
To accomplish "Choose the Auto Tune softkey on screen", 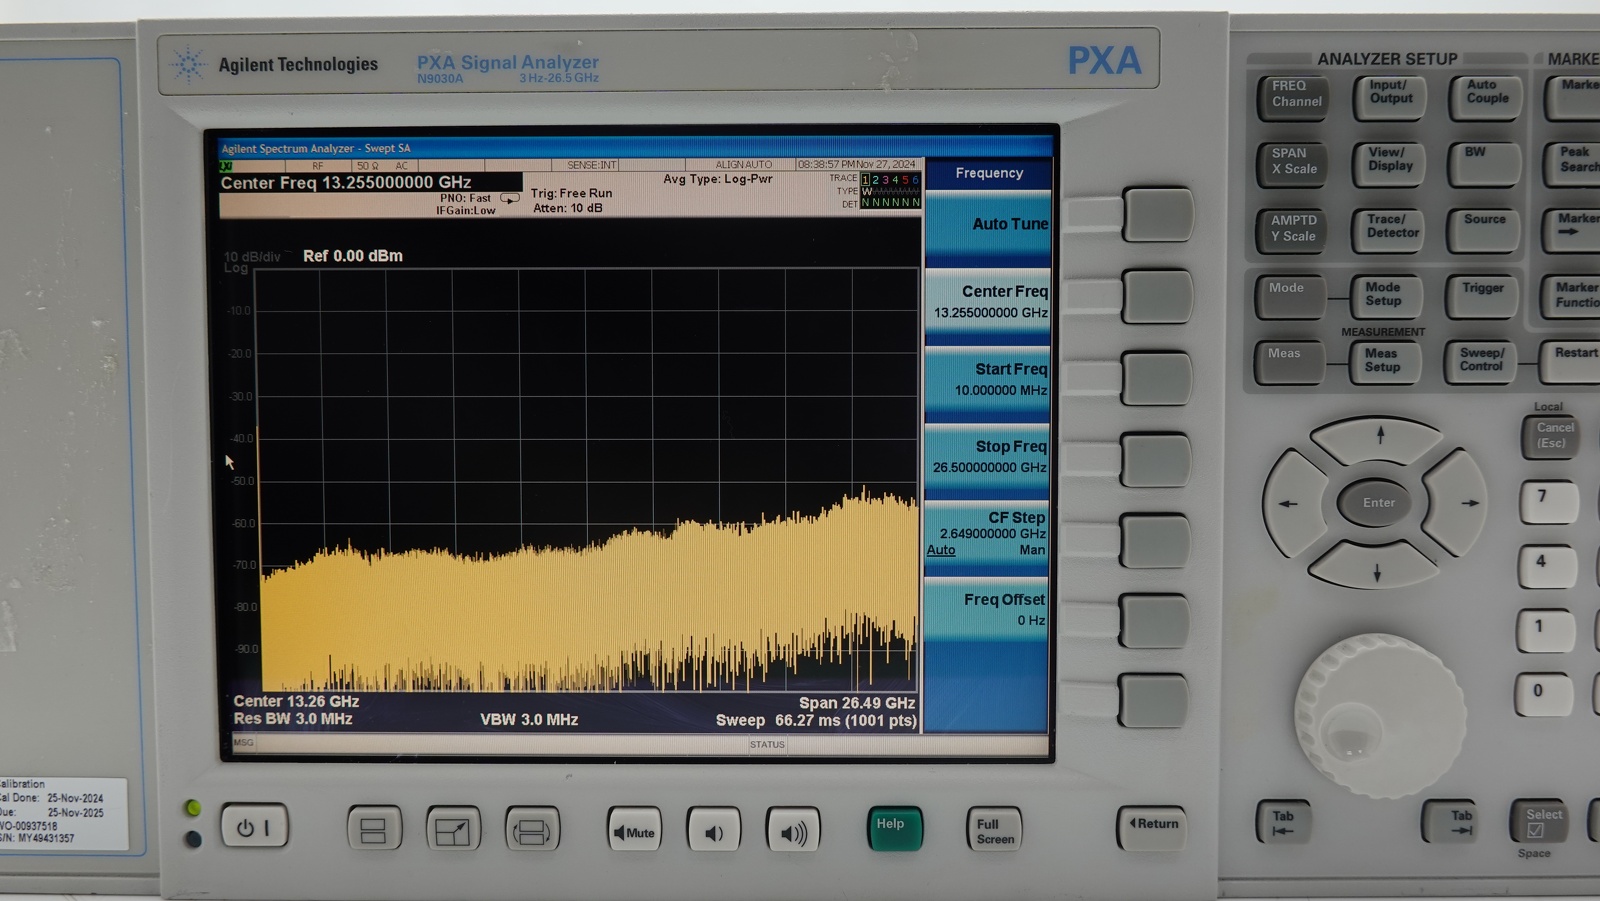I will click(987, 224).
